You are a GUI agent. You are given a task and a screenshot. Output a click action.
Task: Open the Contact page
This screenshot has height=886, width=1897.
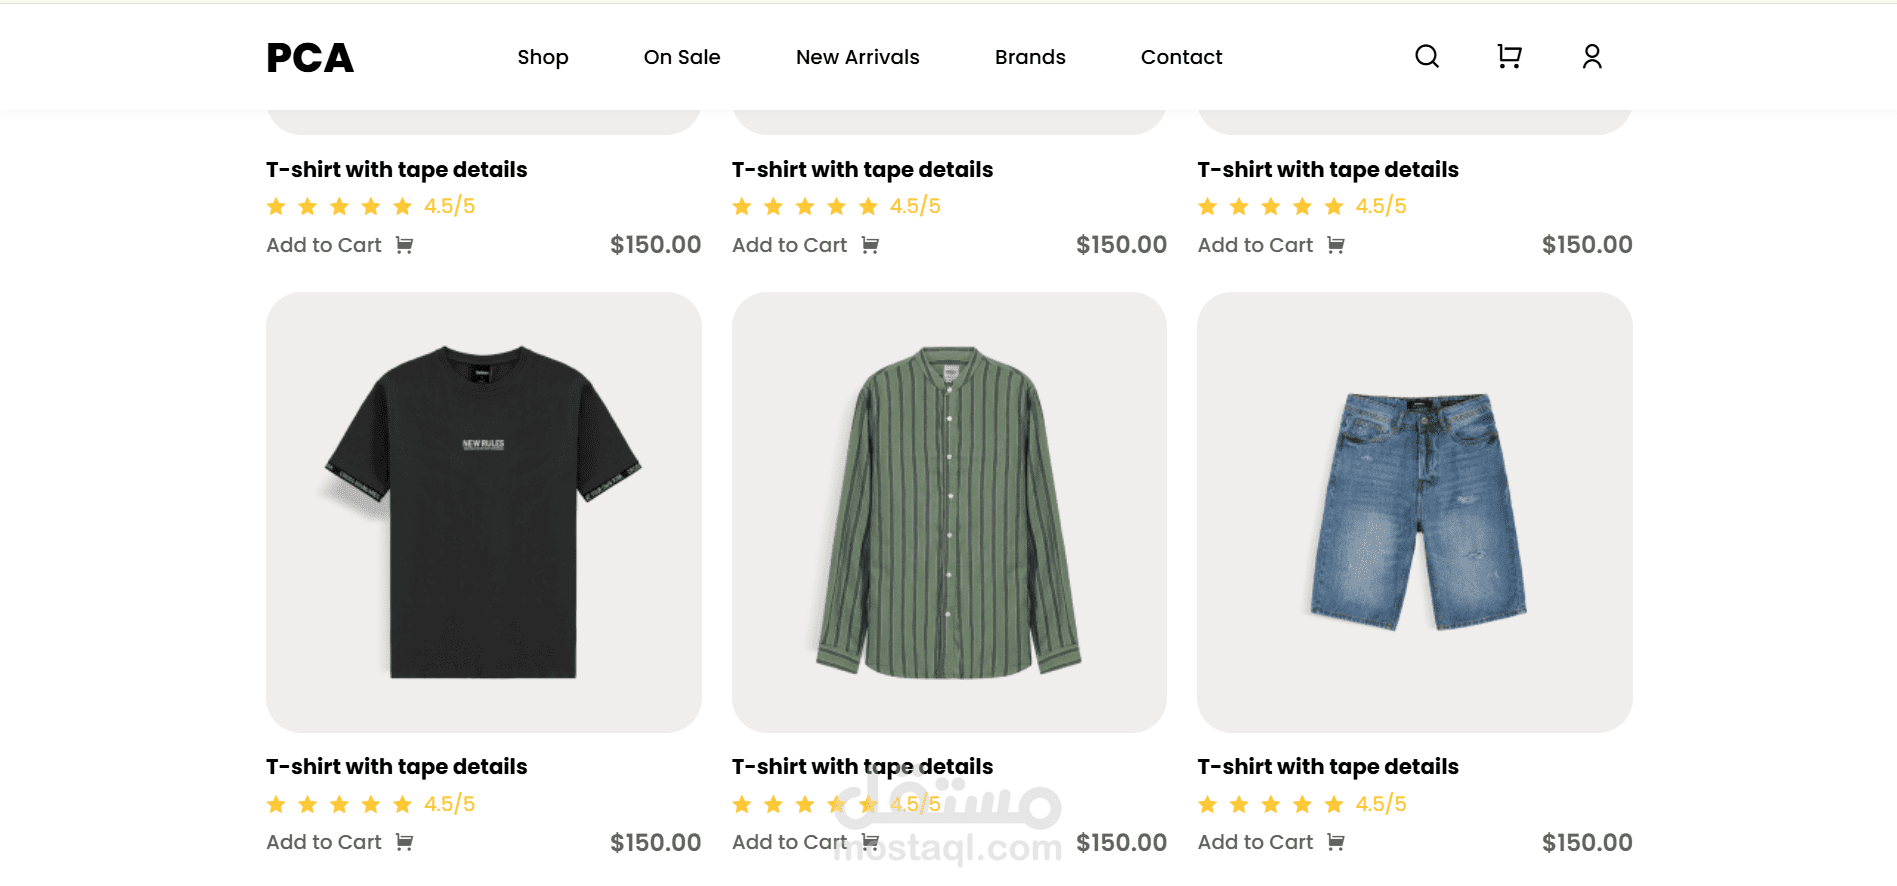point(1181,57)
